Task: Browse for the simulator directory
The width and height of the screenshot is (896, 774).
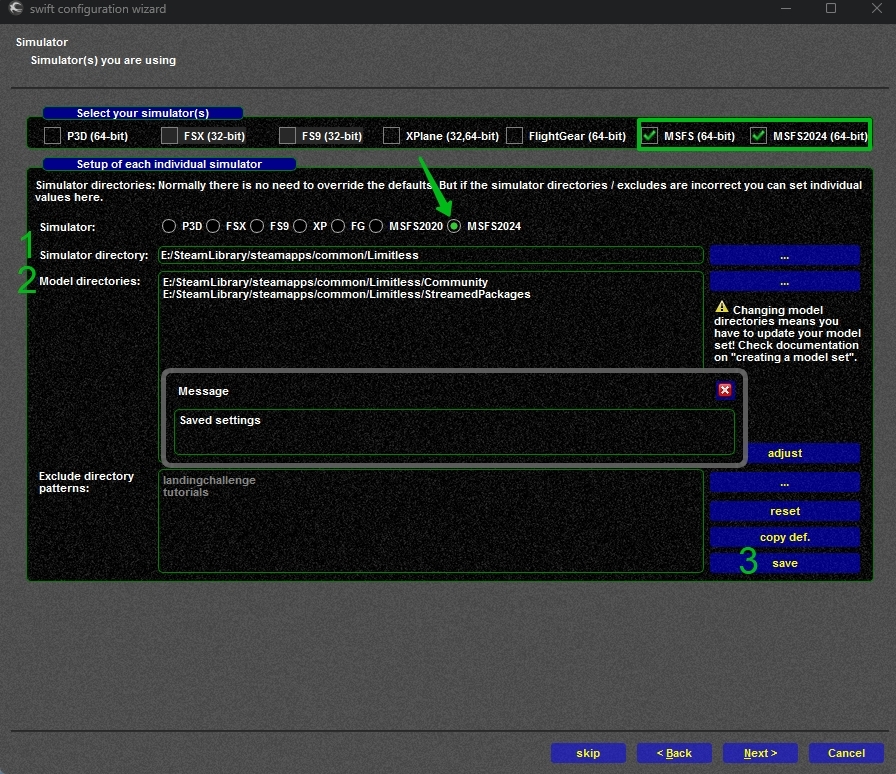Action: click(784, 255)
